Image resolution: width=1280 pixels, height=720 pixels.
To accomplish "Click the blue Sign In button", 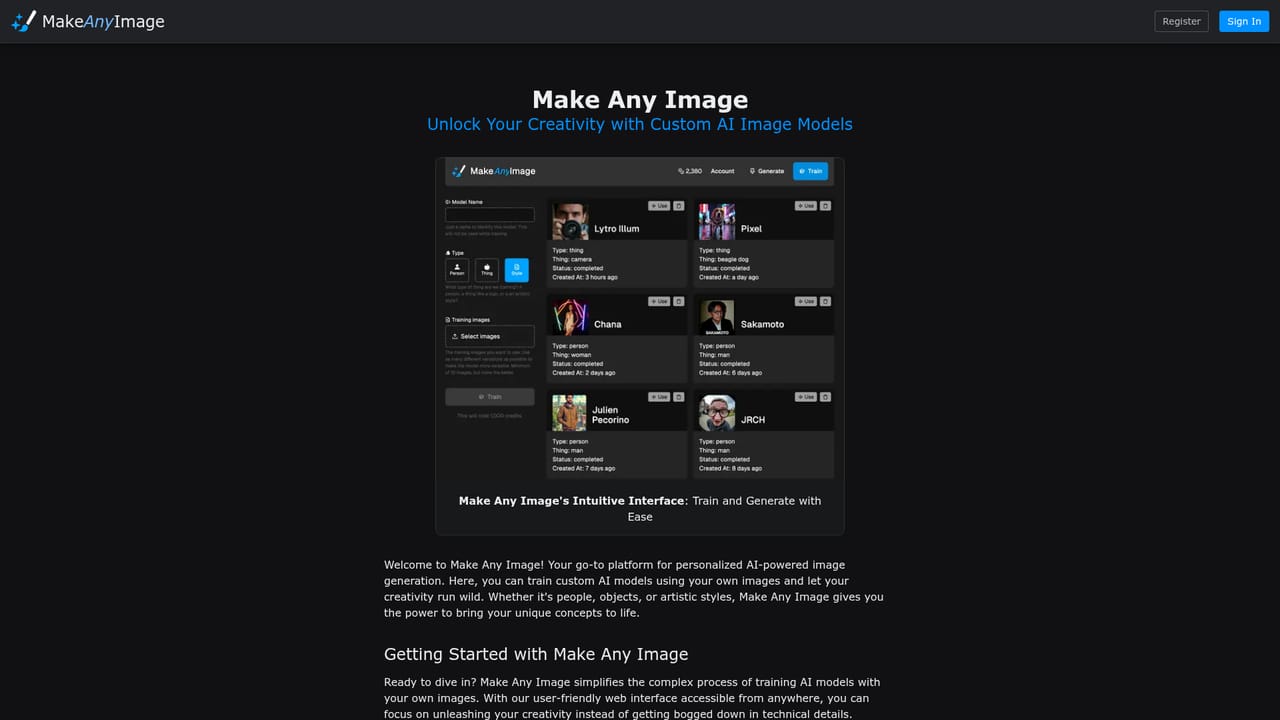I will click(x=1244, y=21).
